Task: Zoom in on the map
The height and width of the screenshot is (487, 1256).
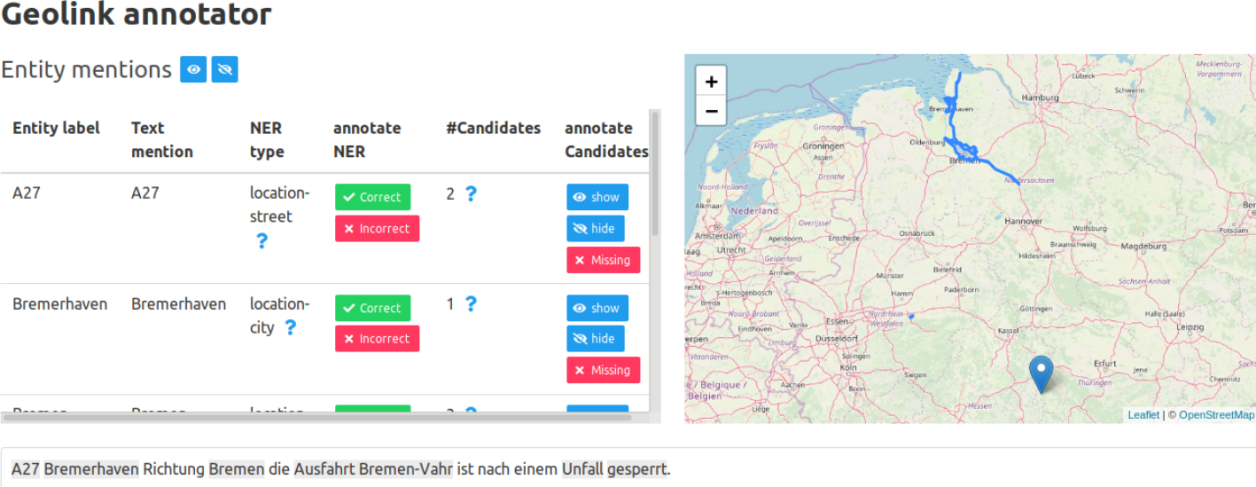Action: point(711,82)
